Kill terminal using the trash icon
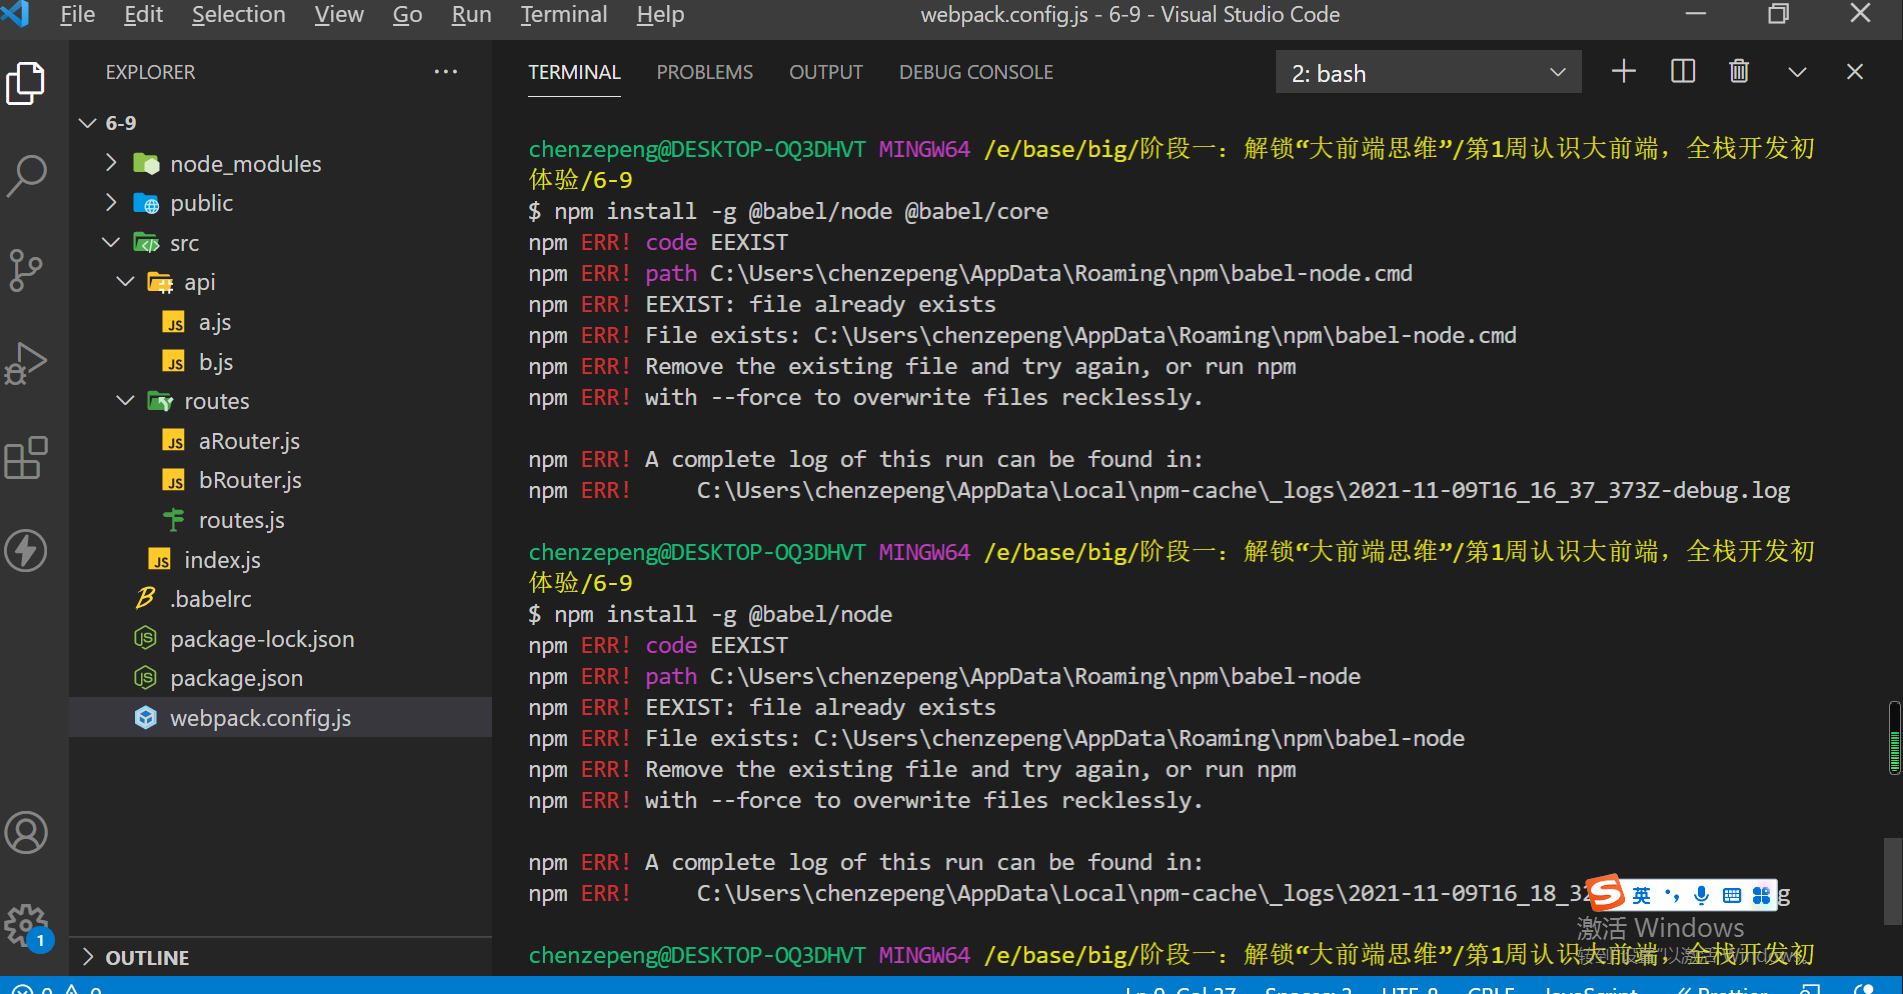1903x994 pixels. coord(1739,72)
